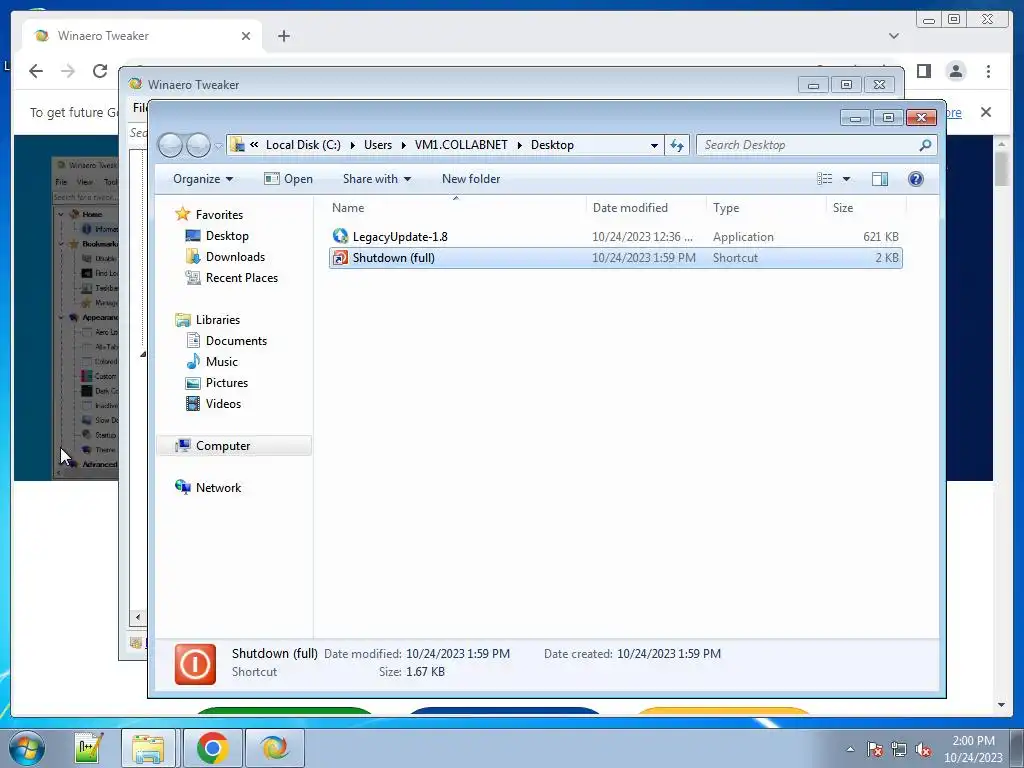Show hidden tray icons arrow
1024x768 pixels.
(850, 749)
